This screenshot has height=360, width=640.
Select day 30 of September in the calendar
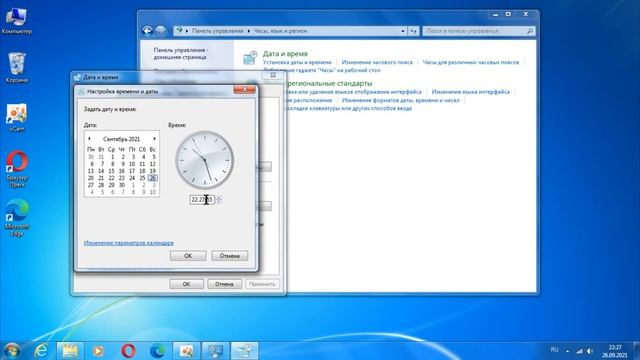point(122,185)
